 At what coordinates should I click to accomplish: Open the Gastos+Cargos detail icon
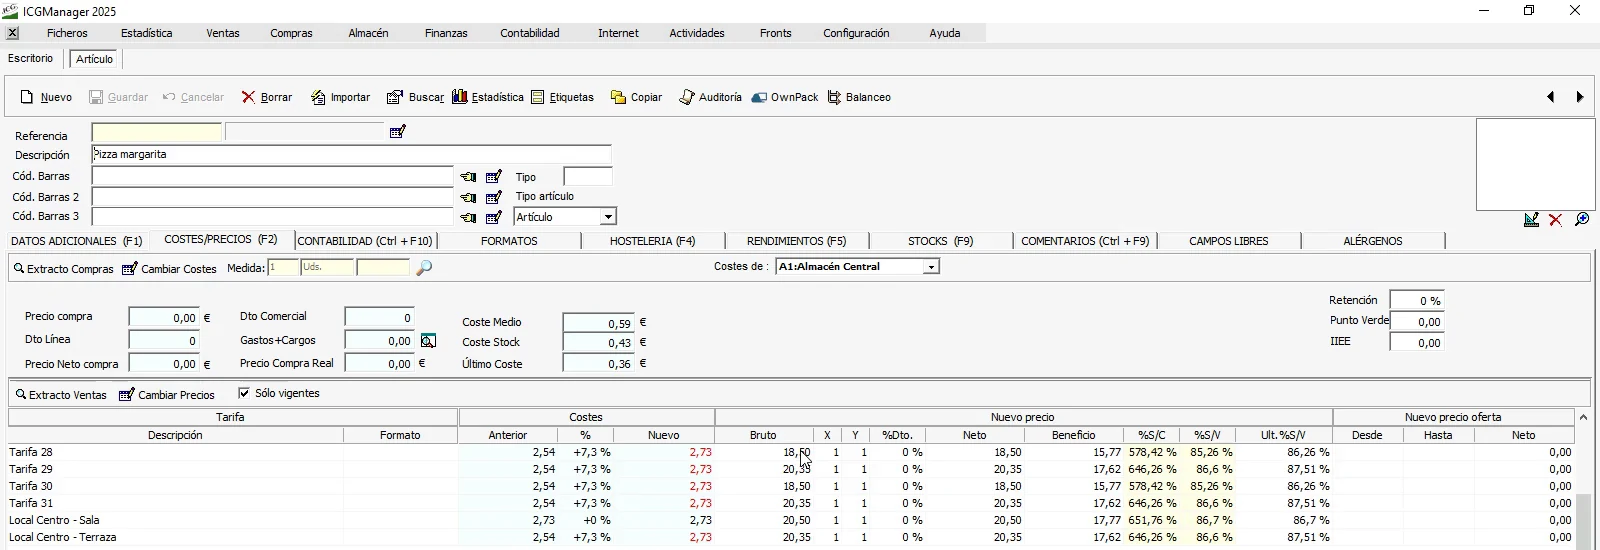pyautogui.click(x=428, y=341)
